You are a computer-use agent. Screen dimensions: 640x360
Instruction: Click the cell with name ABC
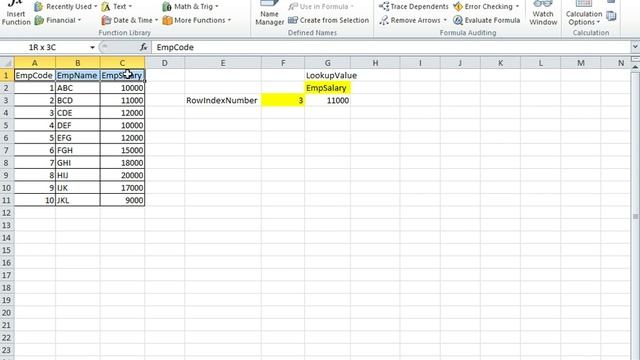(78, 88)
